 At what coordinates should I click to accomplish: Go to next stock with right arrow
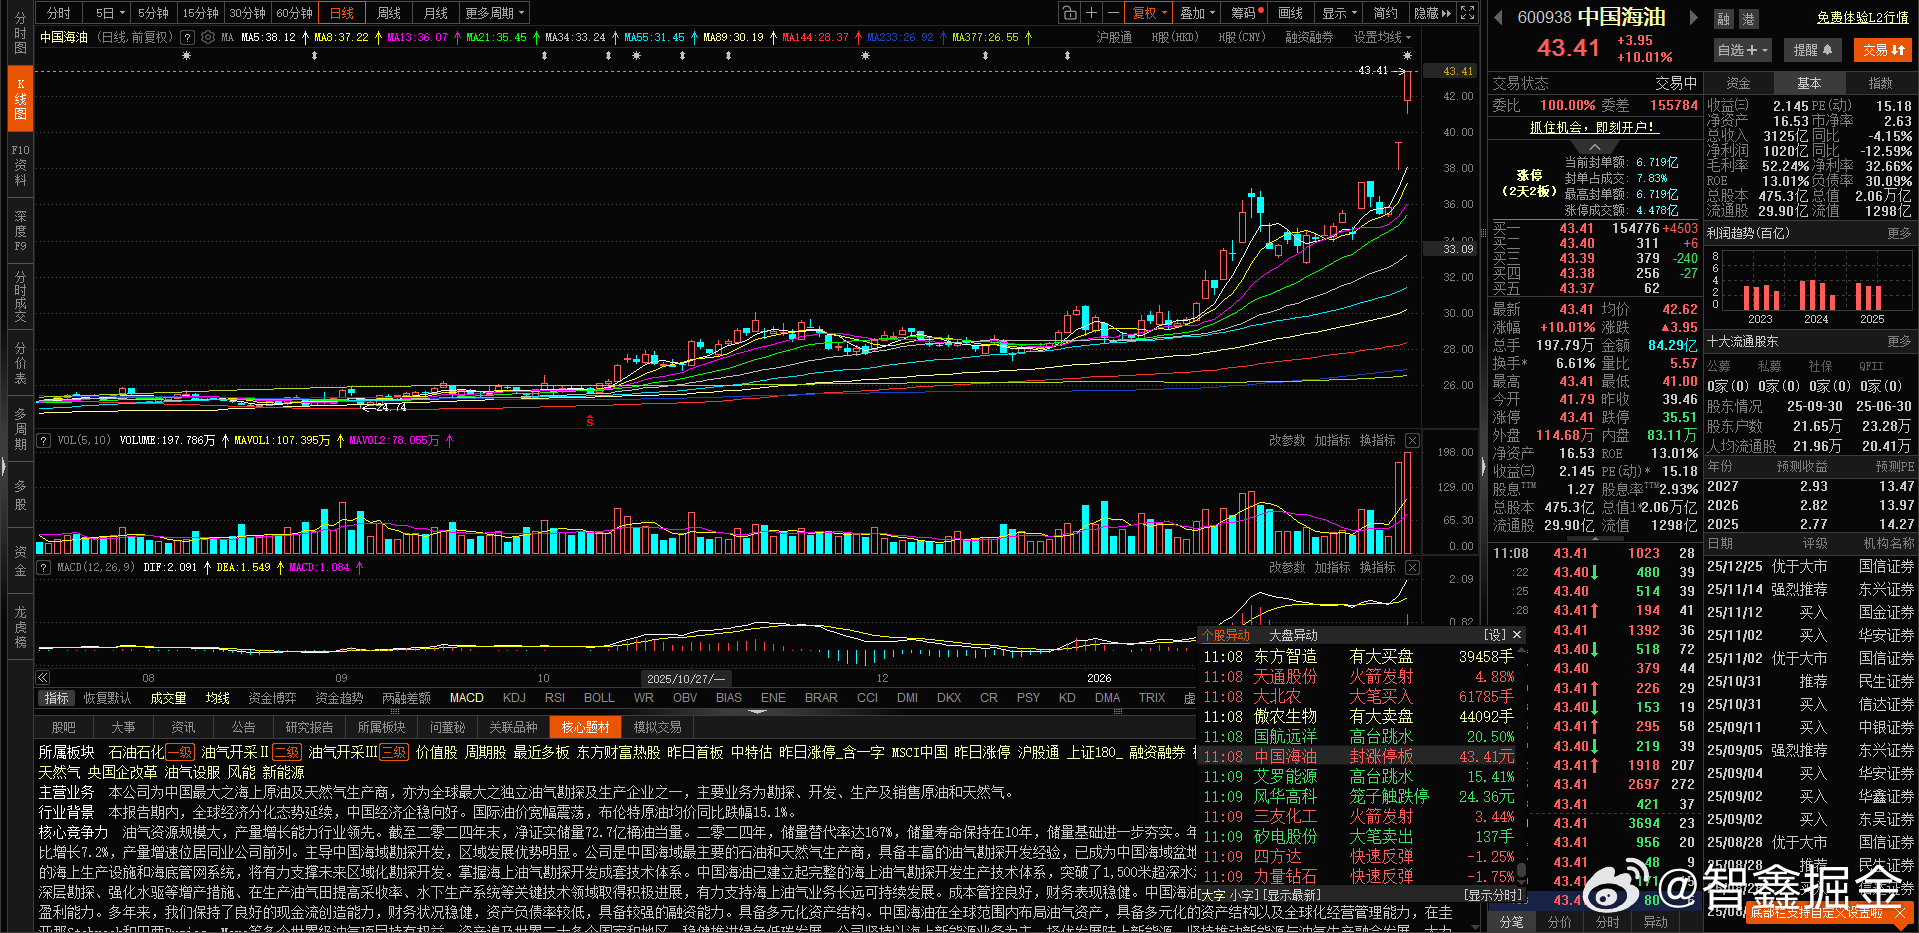click(1693, 17)
